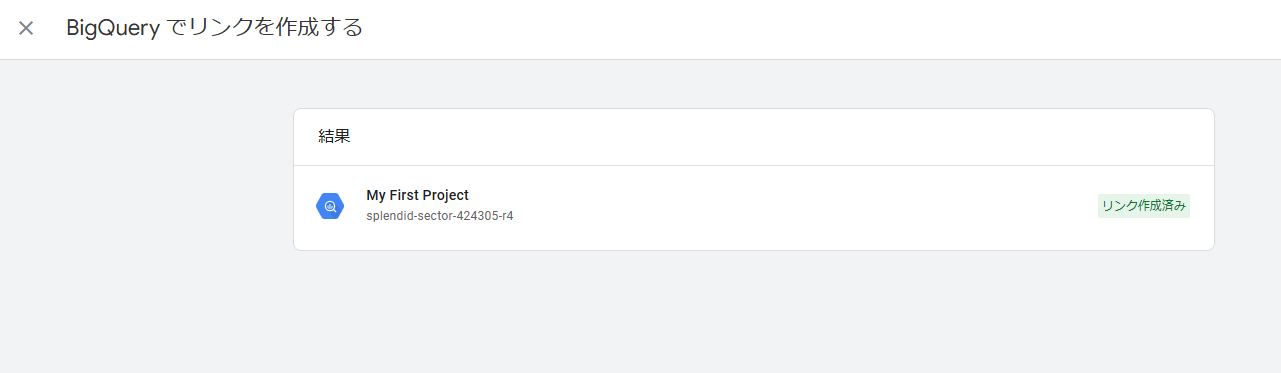Click blank header space right of the title
The width and height of the screenshot is (1281, 373).
point(820,29)
